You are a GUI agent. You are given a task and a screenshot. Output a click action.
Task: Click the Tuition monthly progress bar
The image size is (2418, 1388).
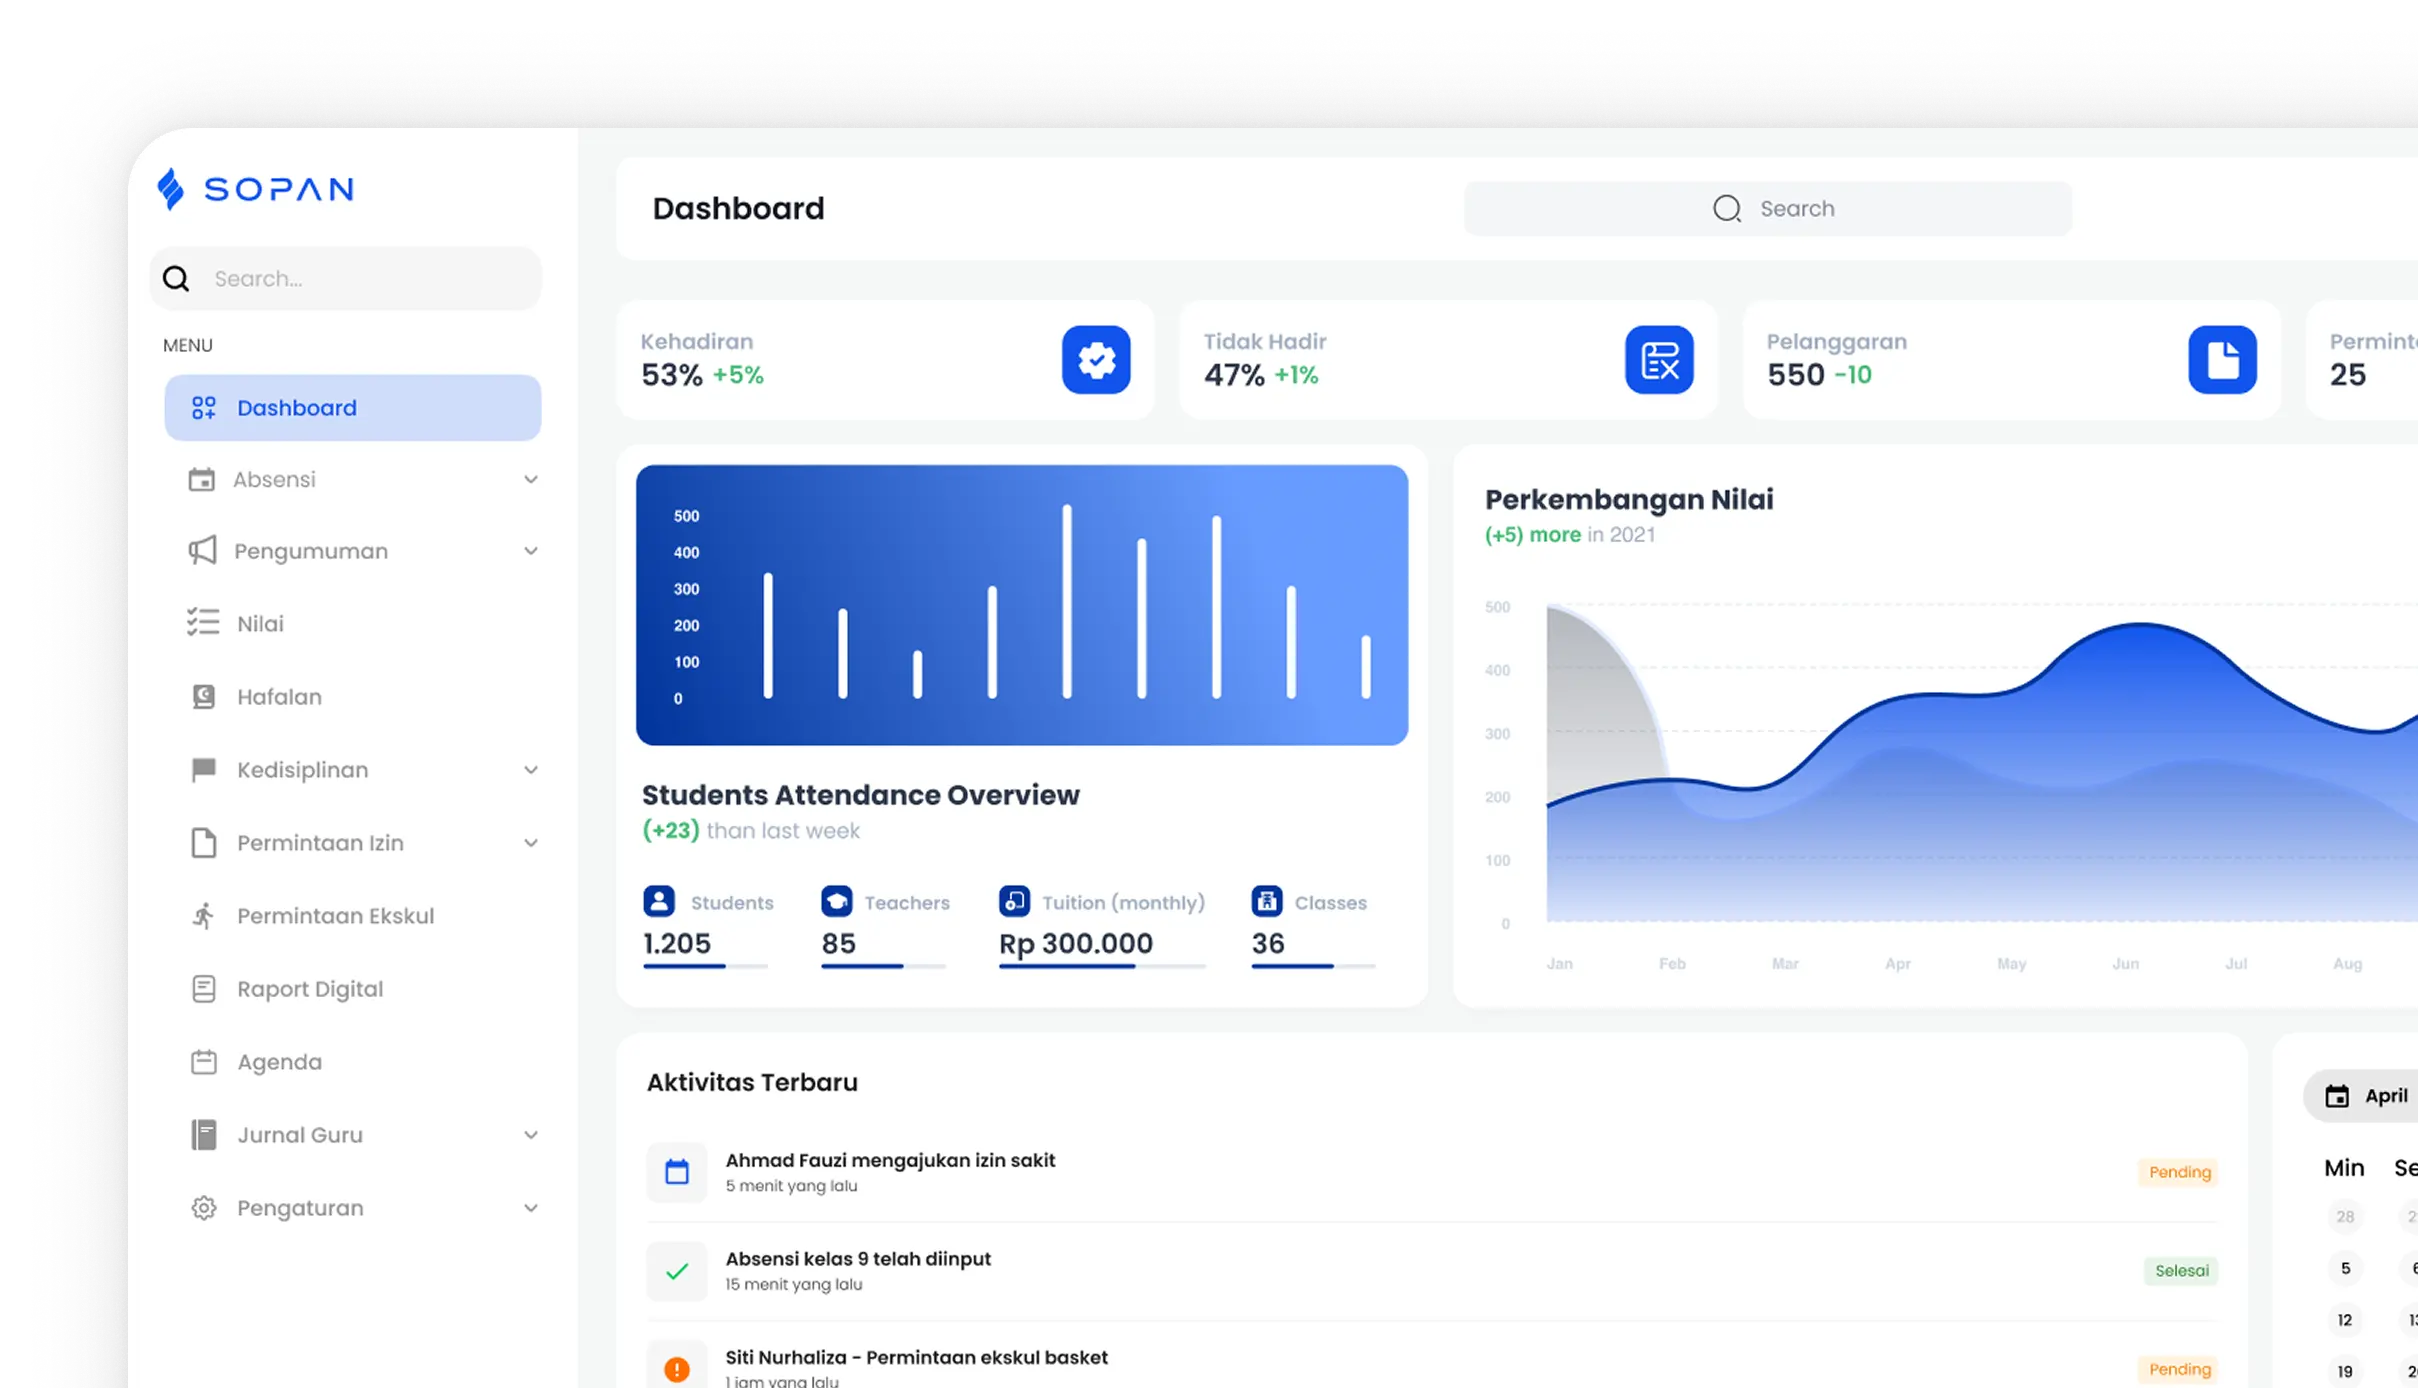1102,966
